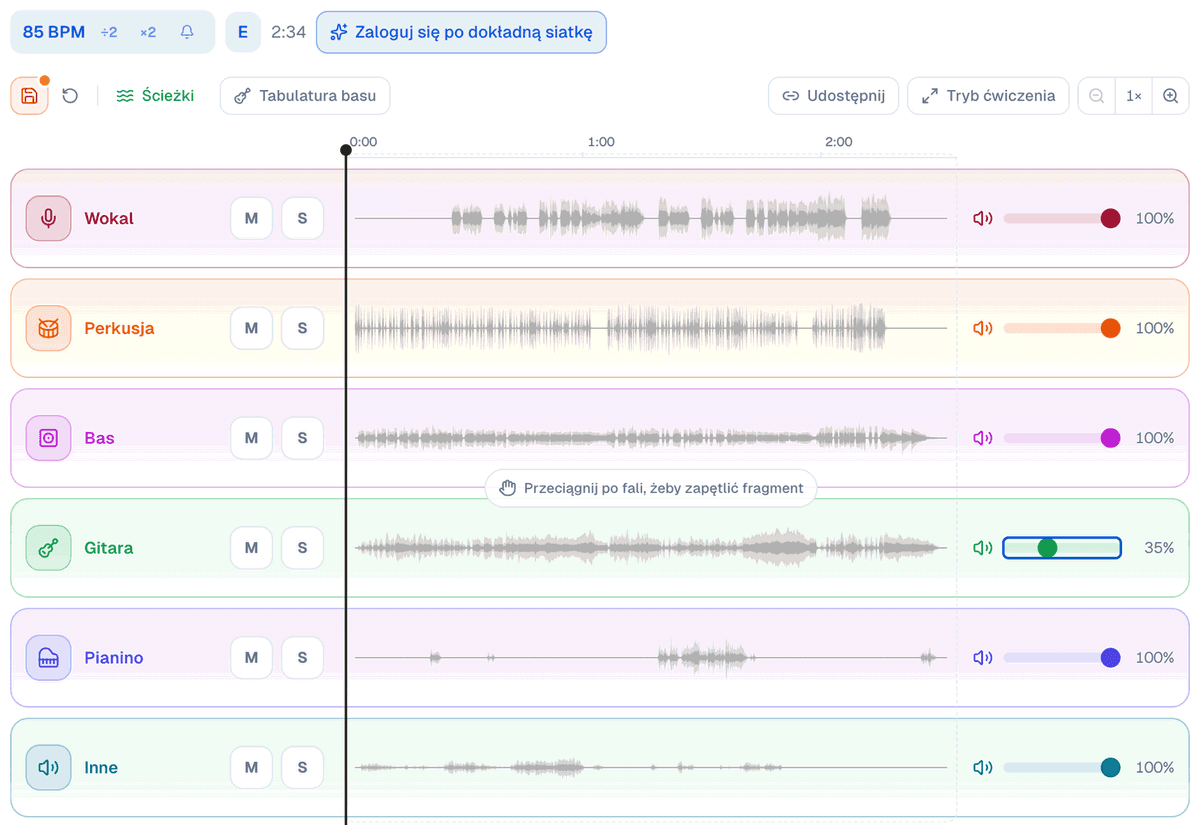Open the Ścieżki tracks view
Screen dimensions: 1200x825
[x=155, y=96]
